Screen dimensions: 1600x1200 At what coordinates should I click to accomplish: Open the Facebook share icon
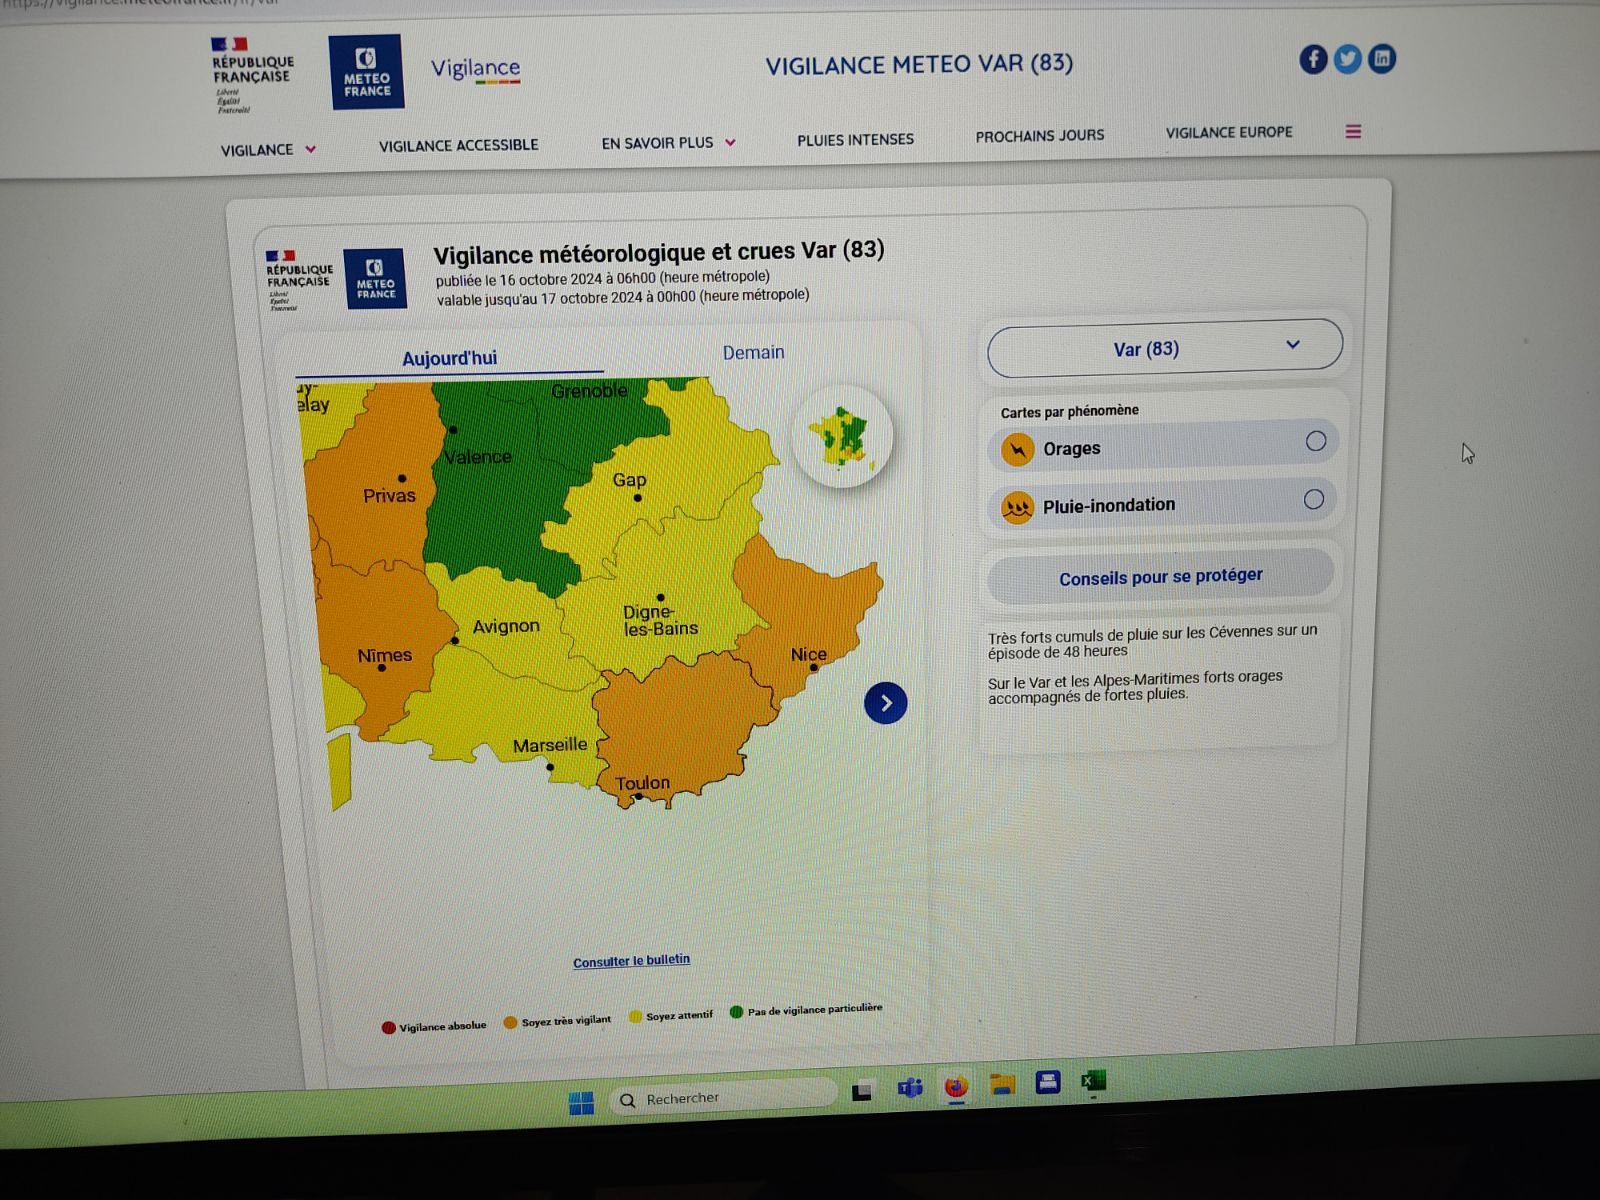(x=1313, y=60)
